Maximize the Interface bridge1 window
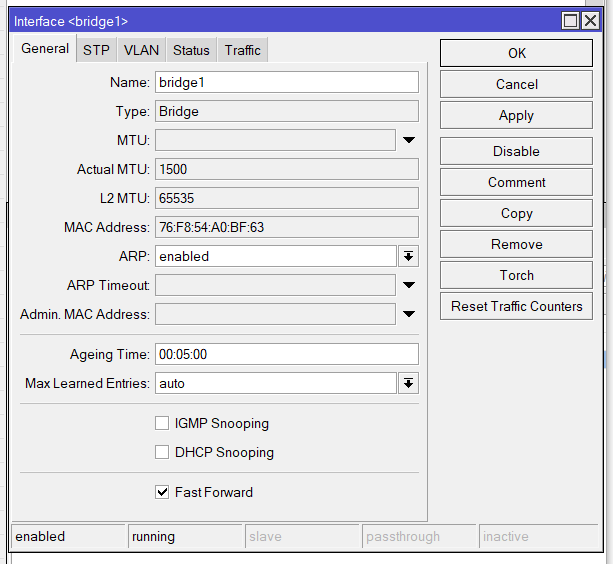 point(570,21)
